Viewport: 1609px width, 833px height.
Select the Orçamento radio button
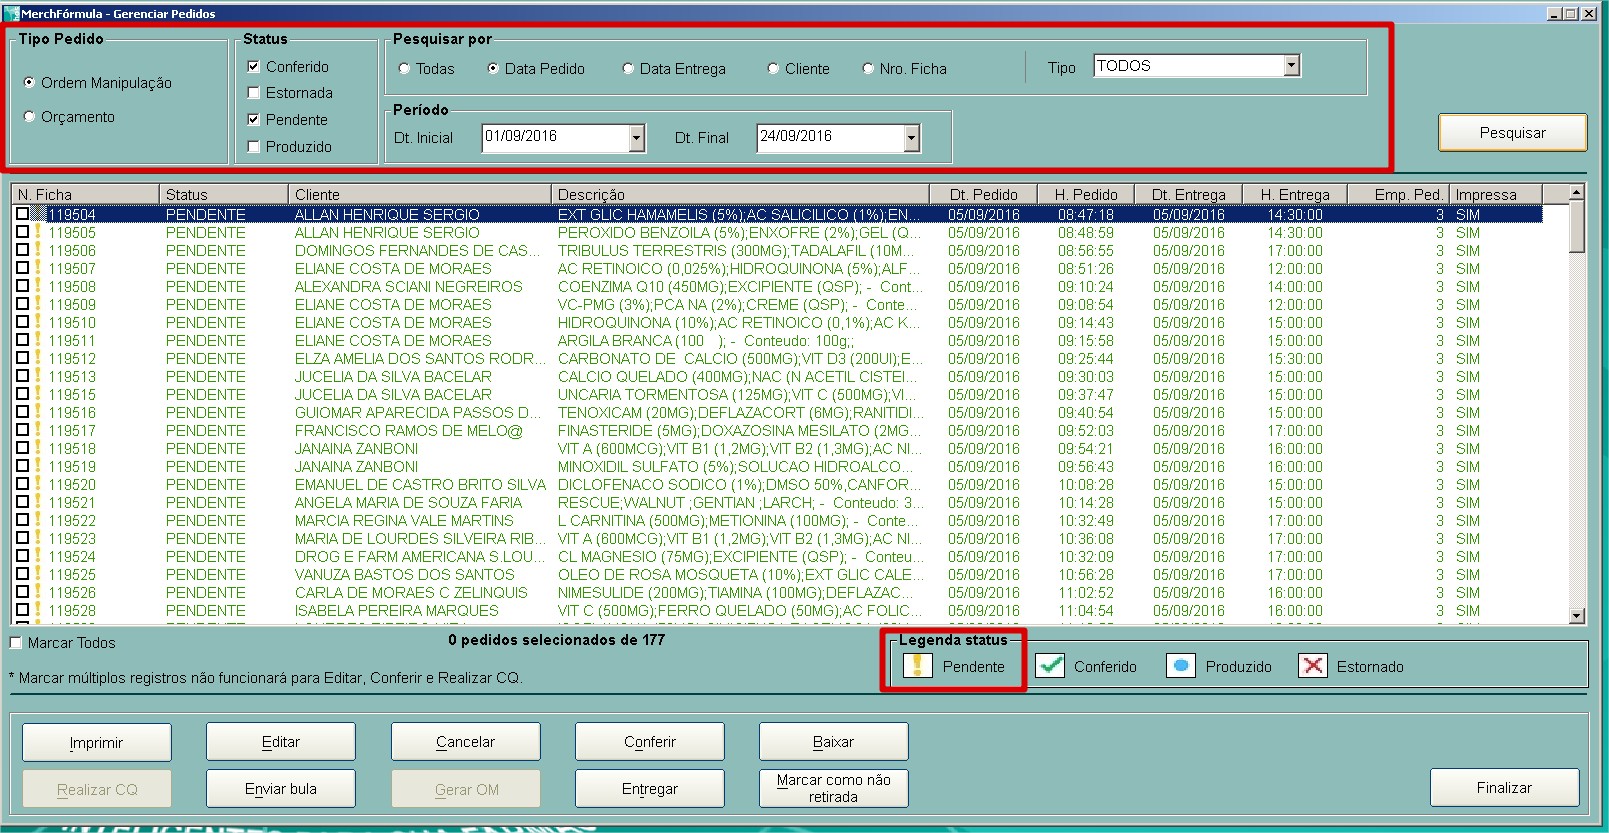pyautogui.click(x=30, y=117)
